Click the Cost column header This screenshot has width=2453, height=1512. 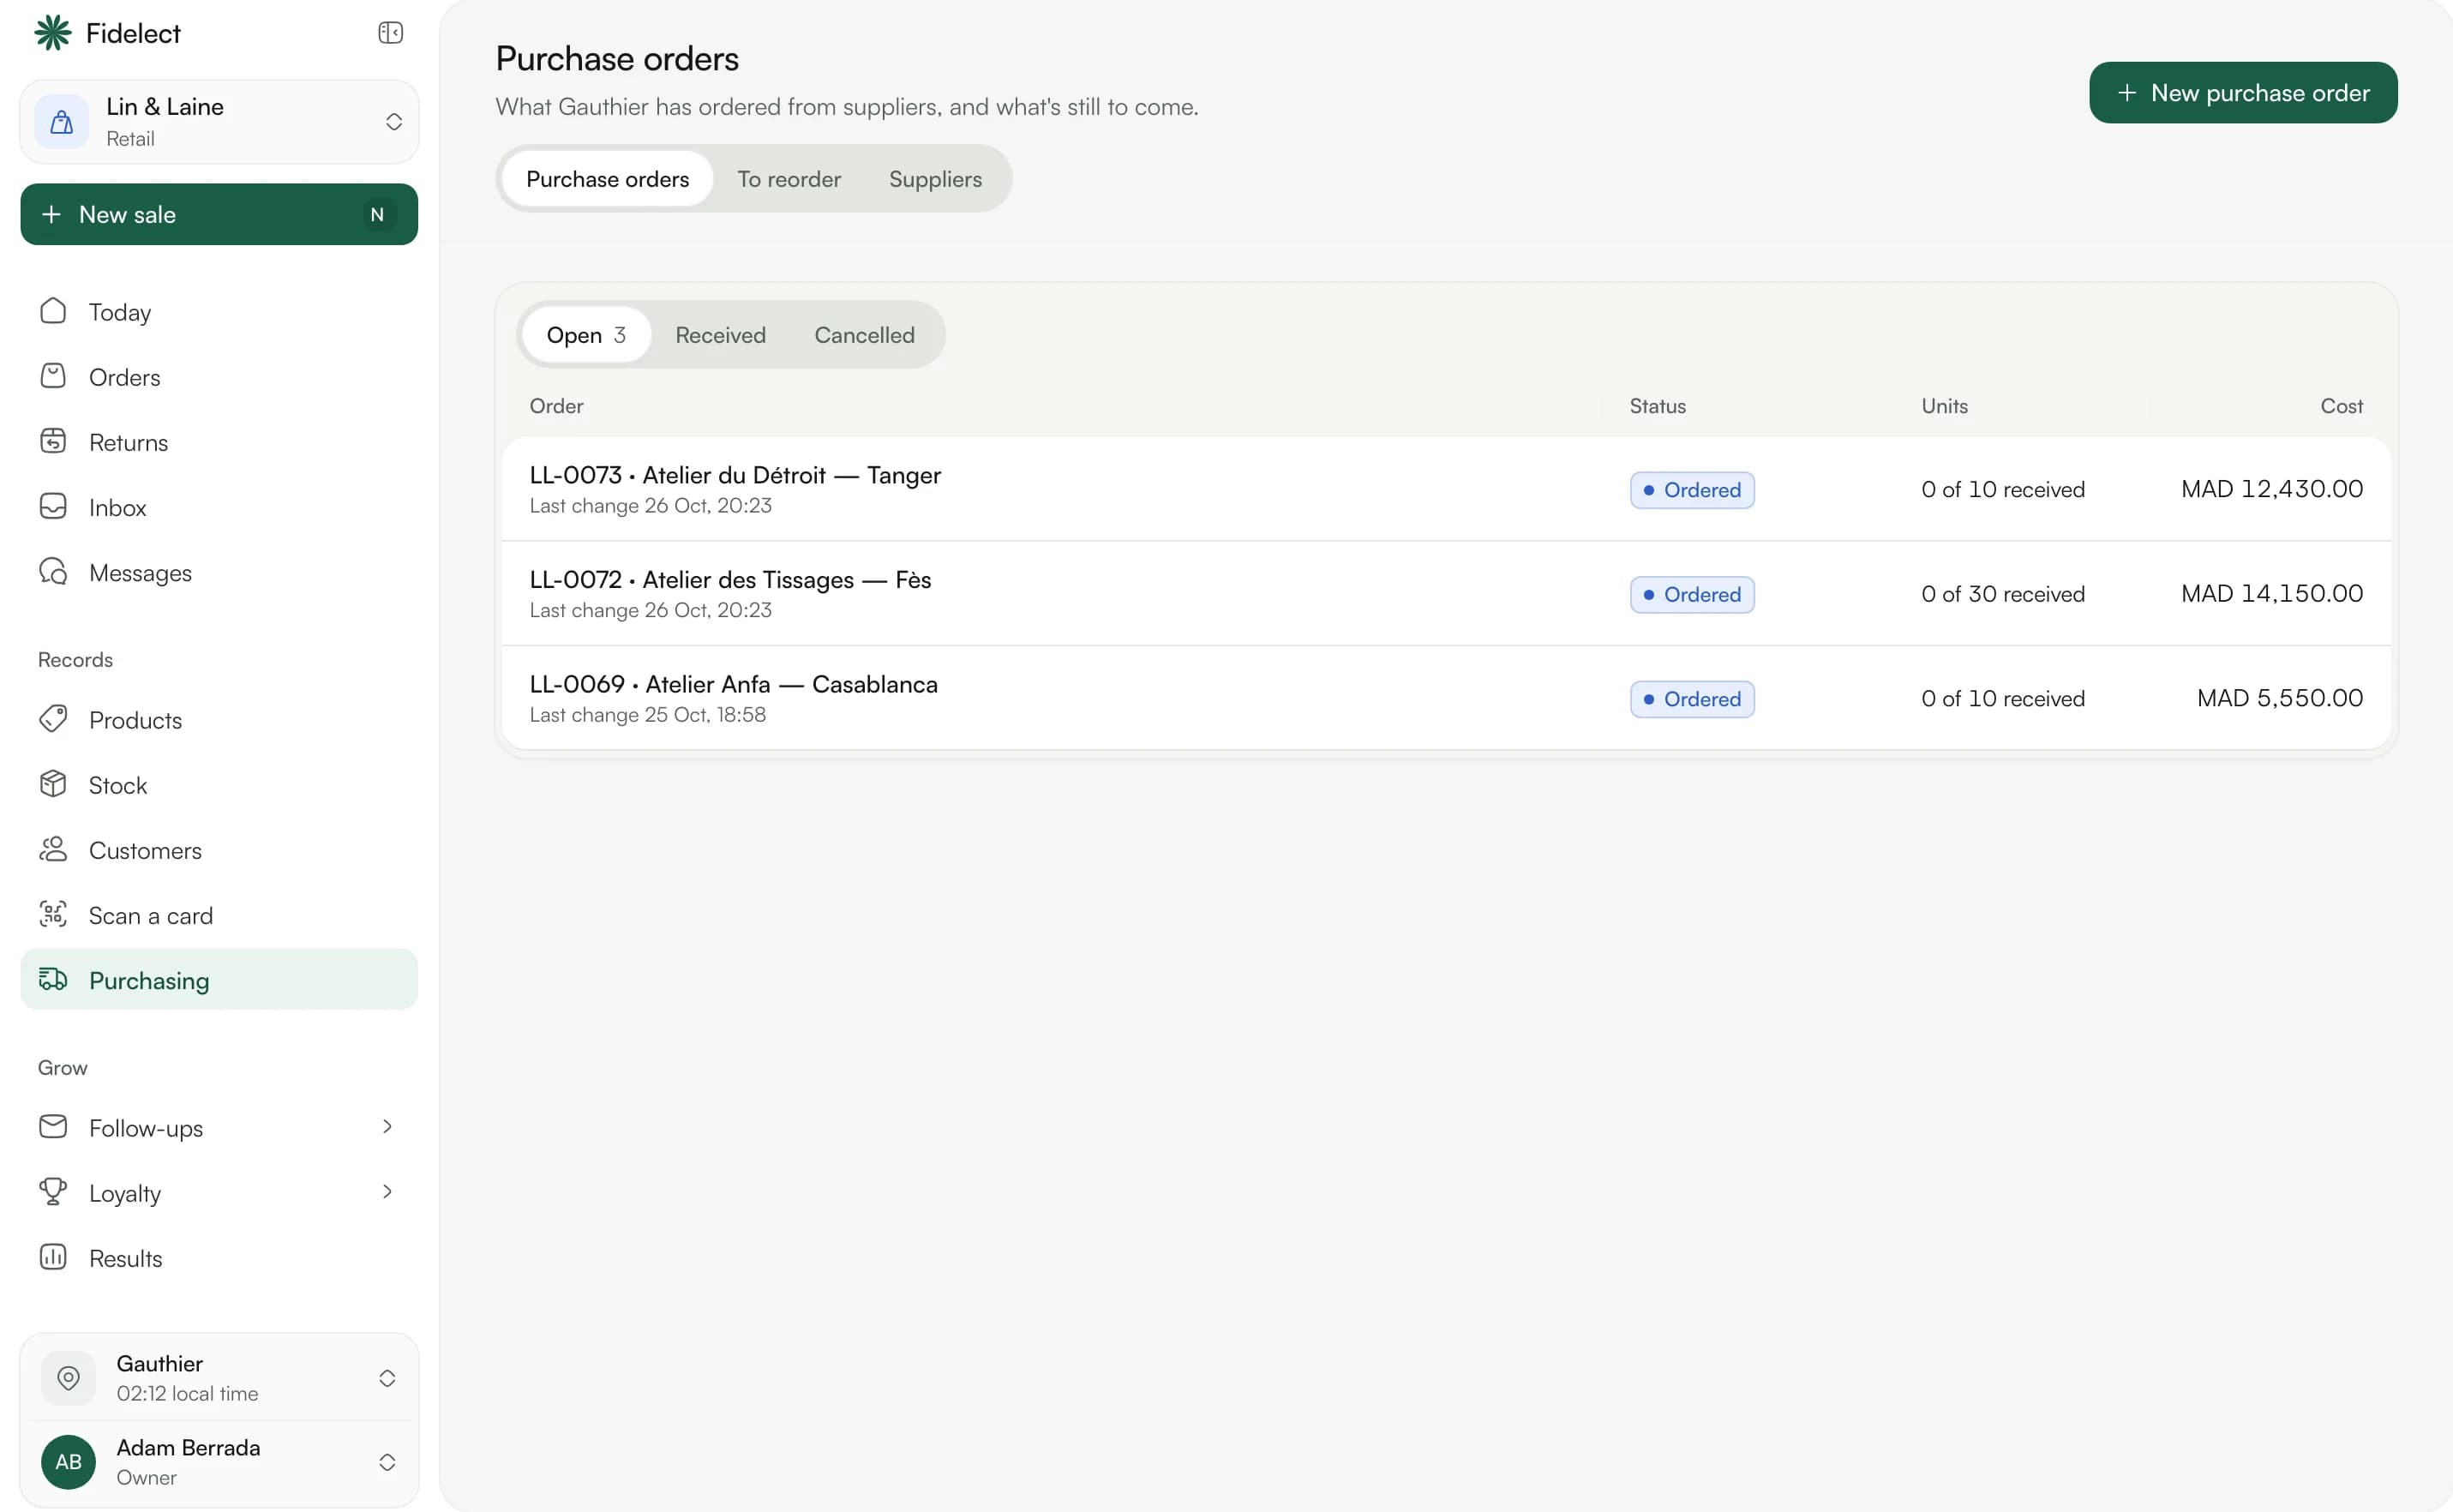(2341, 406)
